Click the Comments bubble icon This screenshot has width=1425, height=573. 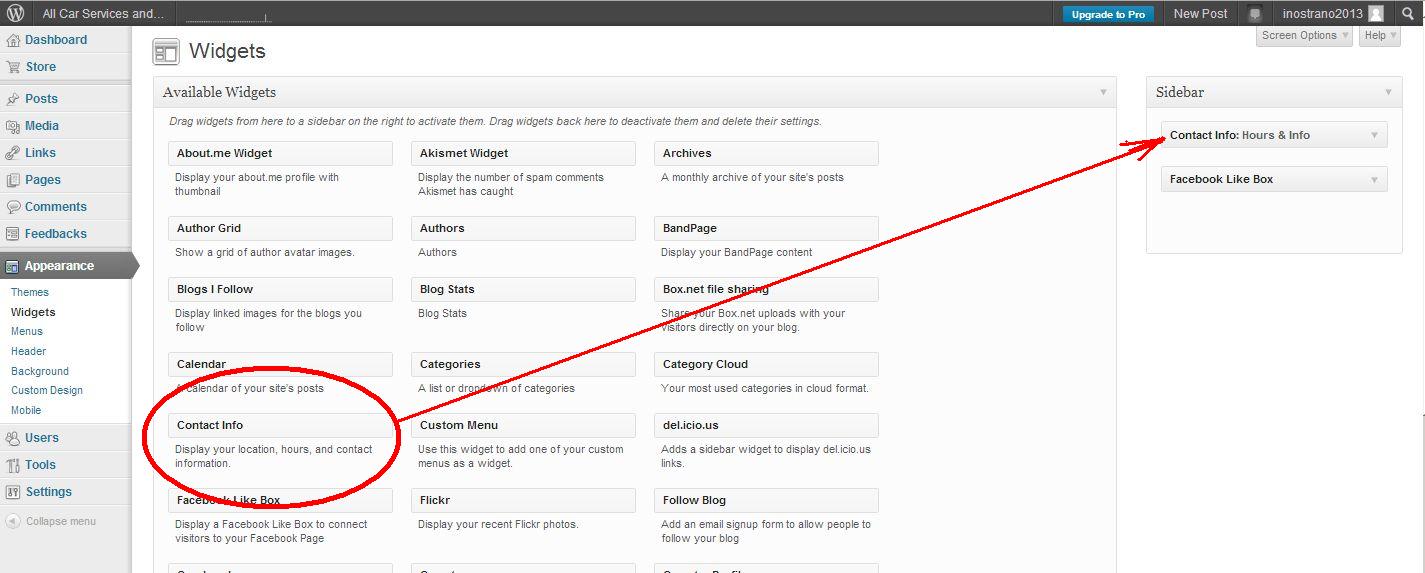(13, 207)
